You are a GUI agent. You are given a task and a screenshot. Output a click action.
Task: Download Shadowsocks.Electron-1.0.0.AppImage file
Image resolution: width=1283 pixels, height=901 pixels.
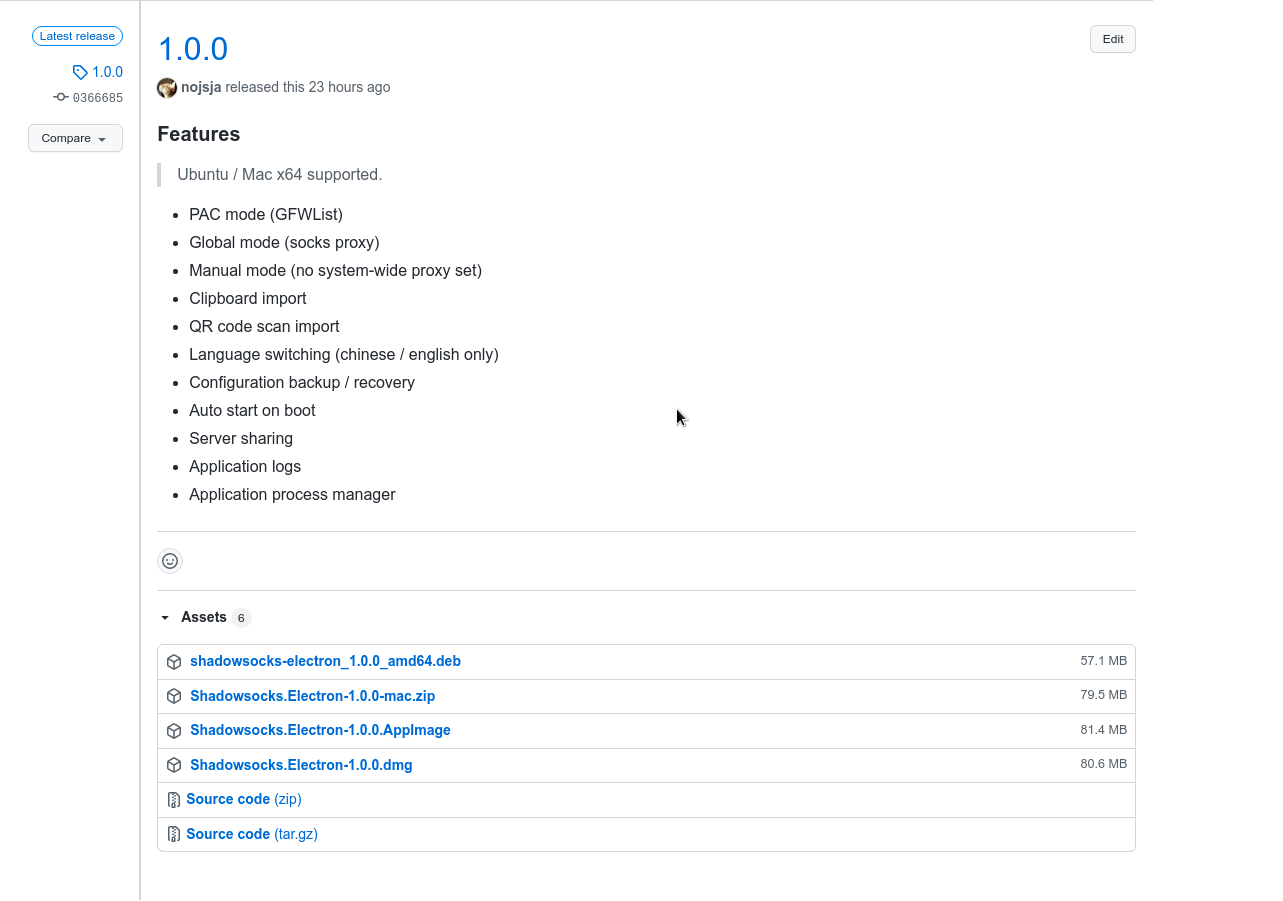click(320, 730)
